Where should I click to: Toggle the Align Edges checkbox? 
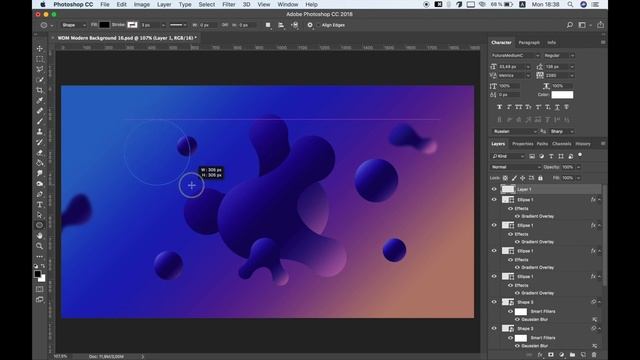click(x=318, y=25)
